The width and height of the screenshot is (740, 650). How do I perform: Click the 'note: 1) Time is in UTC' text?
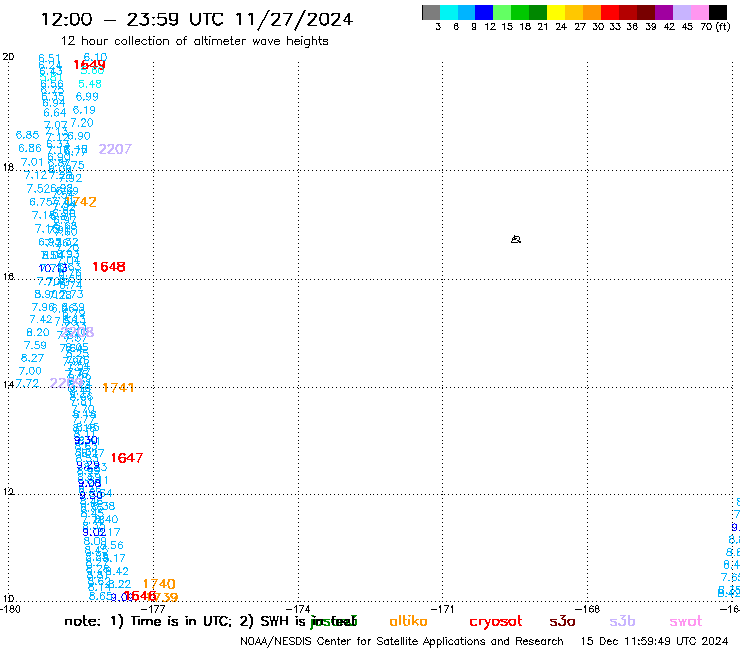[146, 621]
